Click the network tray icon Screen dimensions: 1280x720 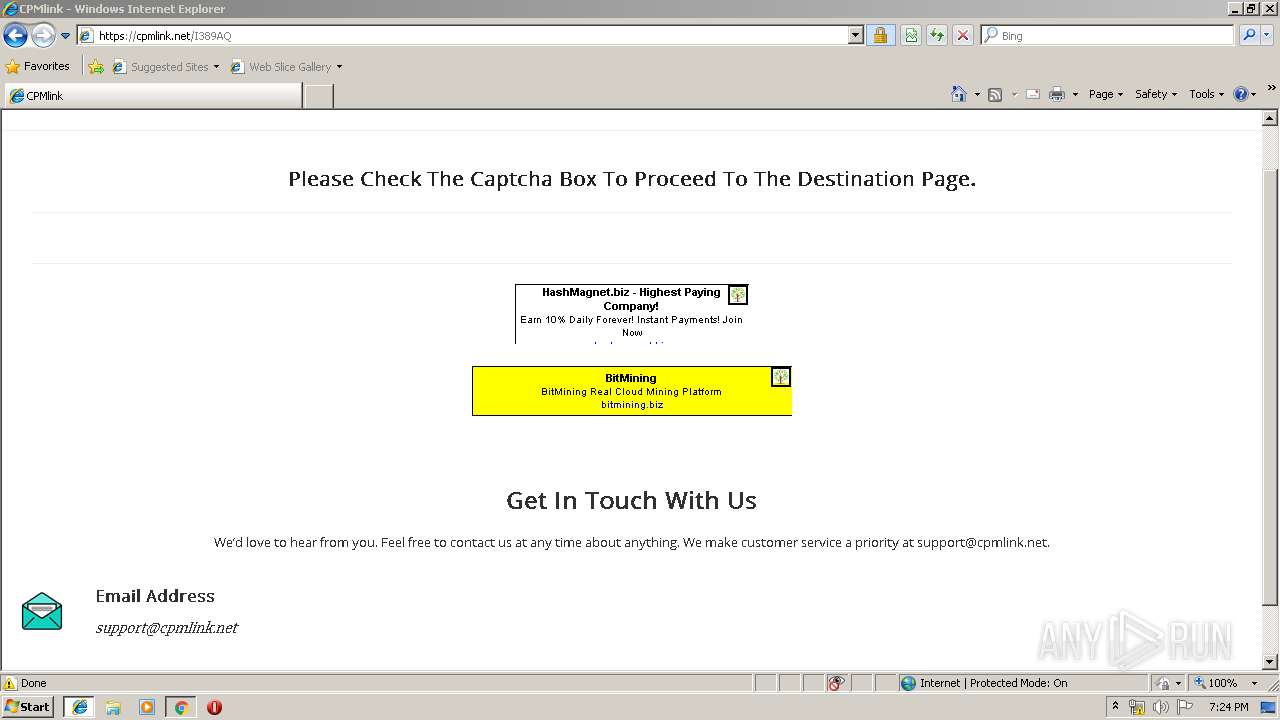point(1137,707)
